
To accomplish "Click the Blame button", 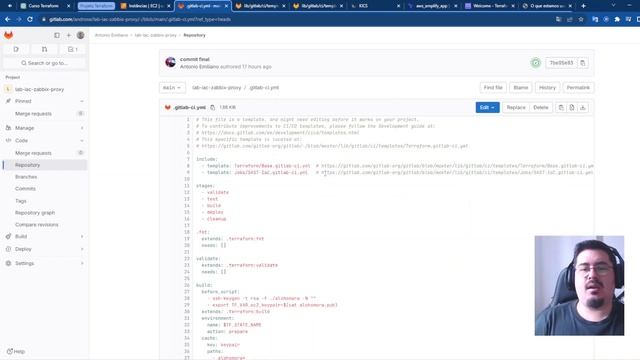I will 521,88.
